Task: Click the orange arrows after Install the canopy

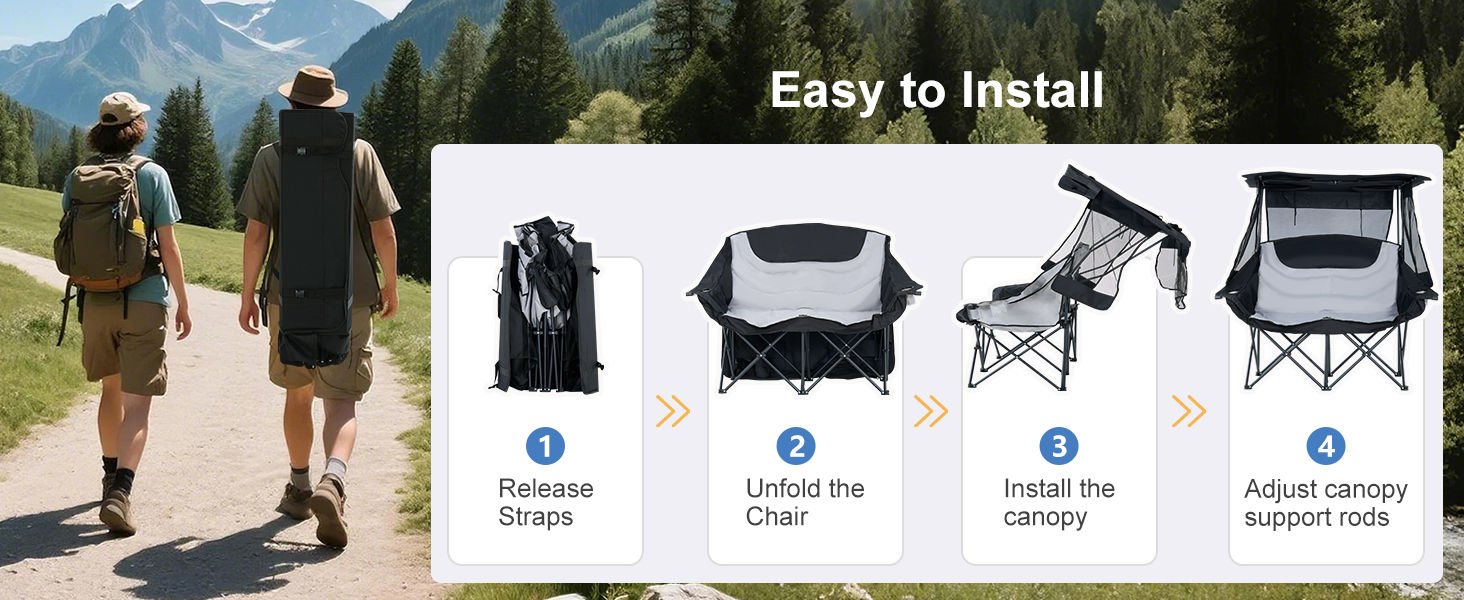Action: tap(1189, 411)
